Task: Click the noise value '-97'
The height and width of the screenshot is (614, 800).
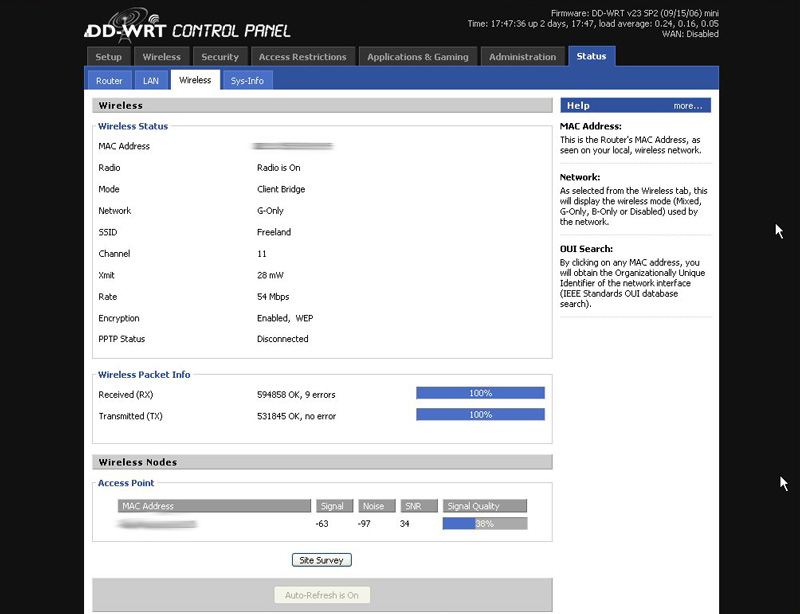Action: tap(364, 524)
